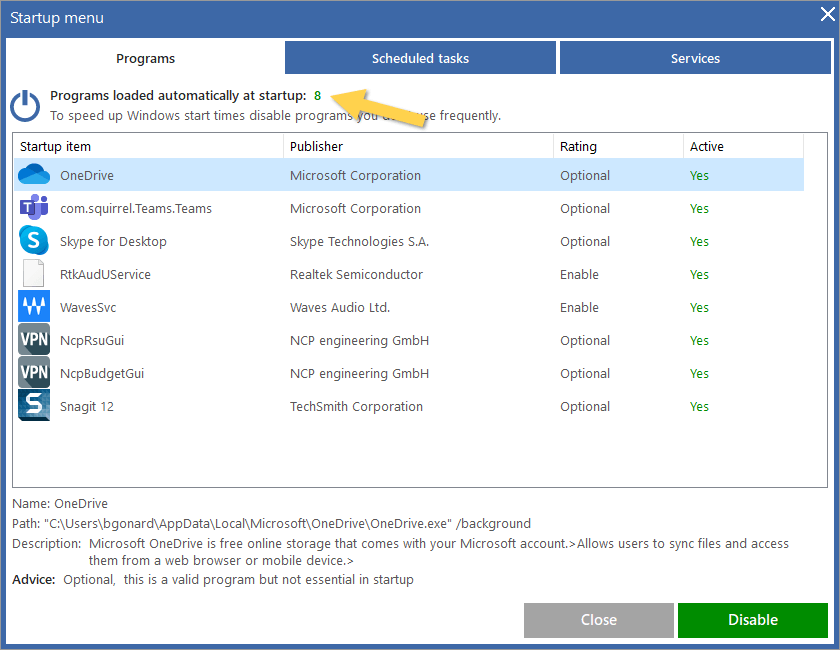
Task: Click the Yes active status for OneDrive
Action: [x=699, y=175]
